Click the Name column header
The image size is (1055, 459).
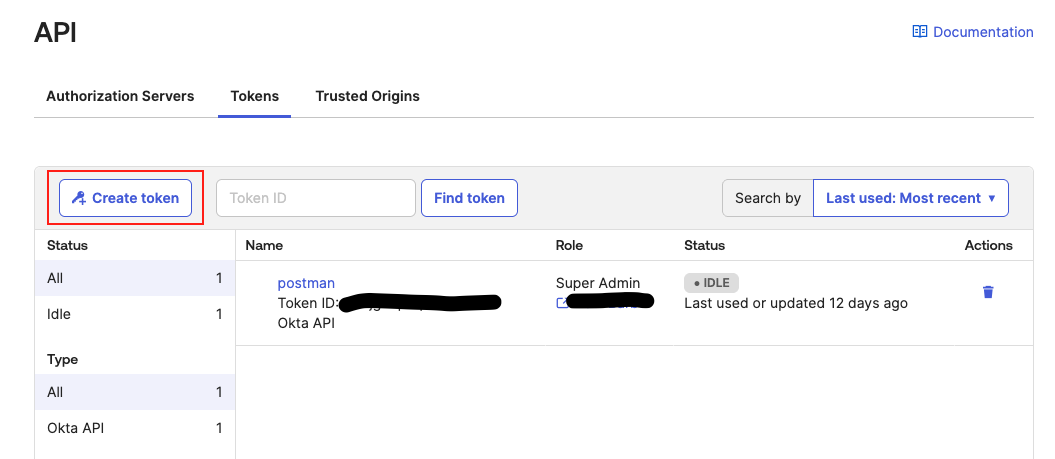[264, 245]
